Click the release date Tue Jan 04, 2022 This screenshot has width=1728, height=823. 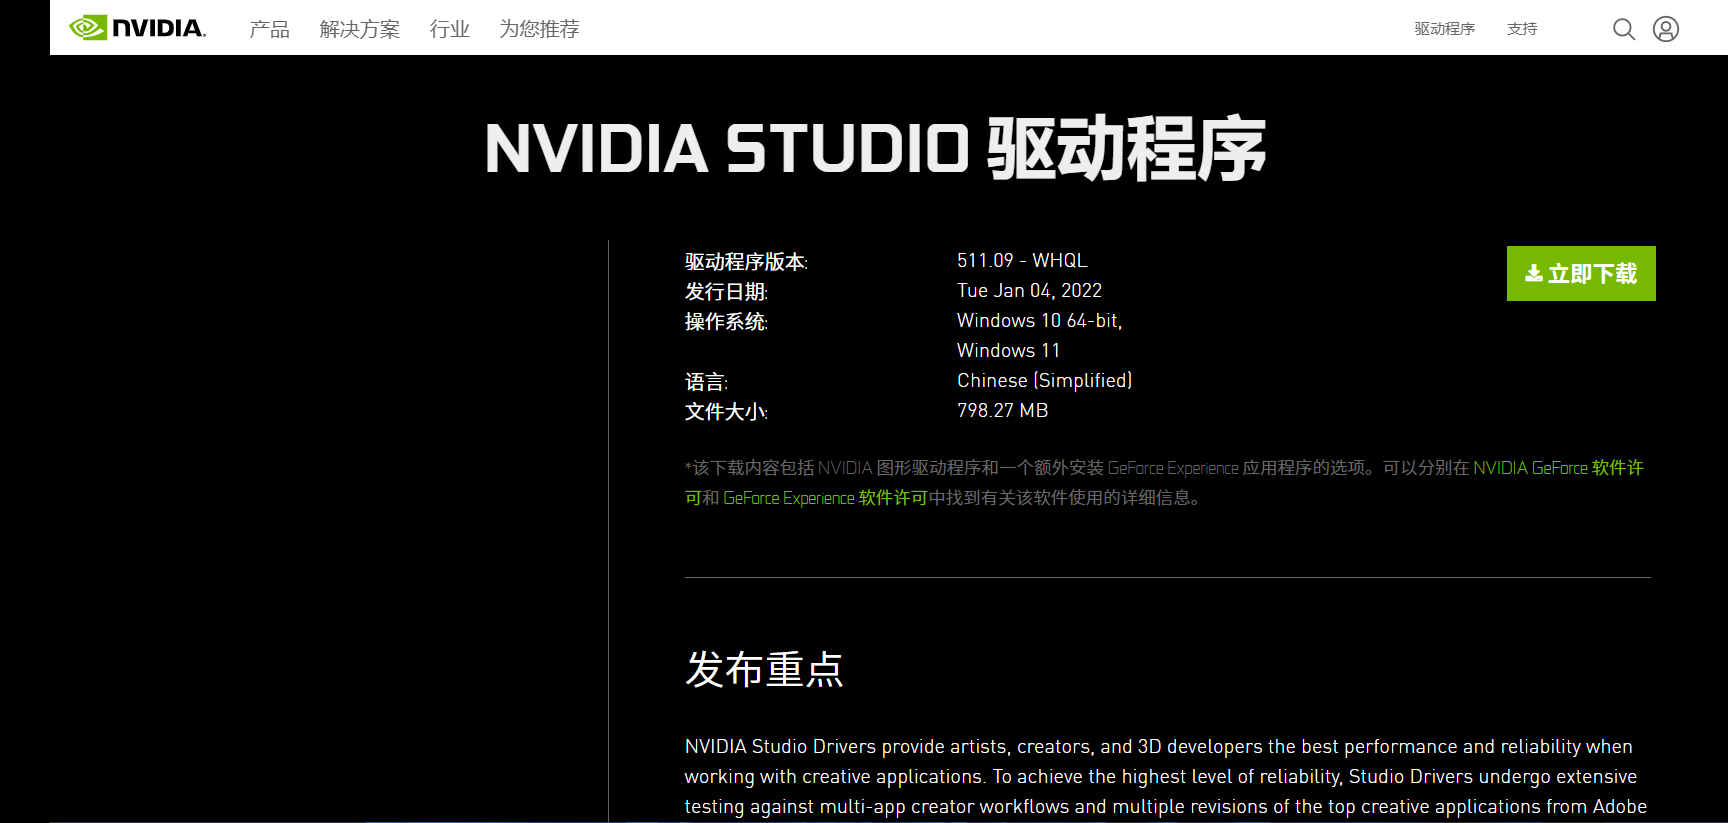pos(1029,291)
